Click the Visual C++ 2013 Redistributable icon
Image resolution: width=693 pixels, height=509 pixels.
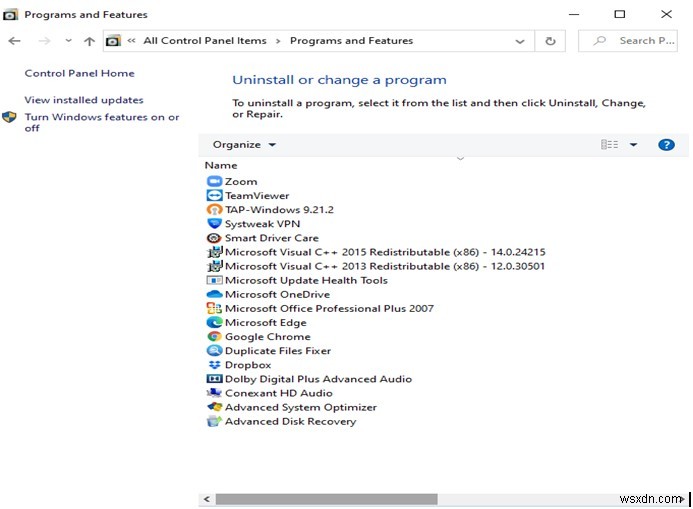215,266
